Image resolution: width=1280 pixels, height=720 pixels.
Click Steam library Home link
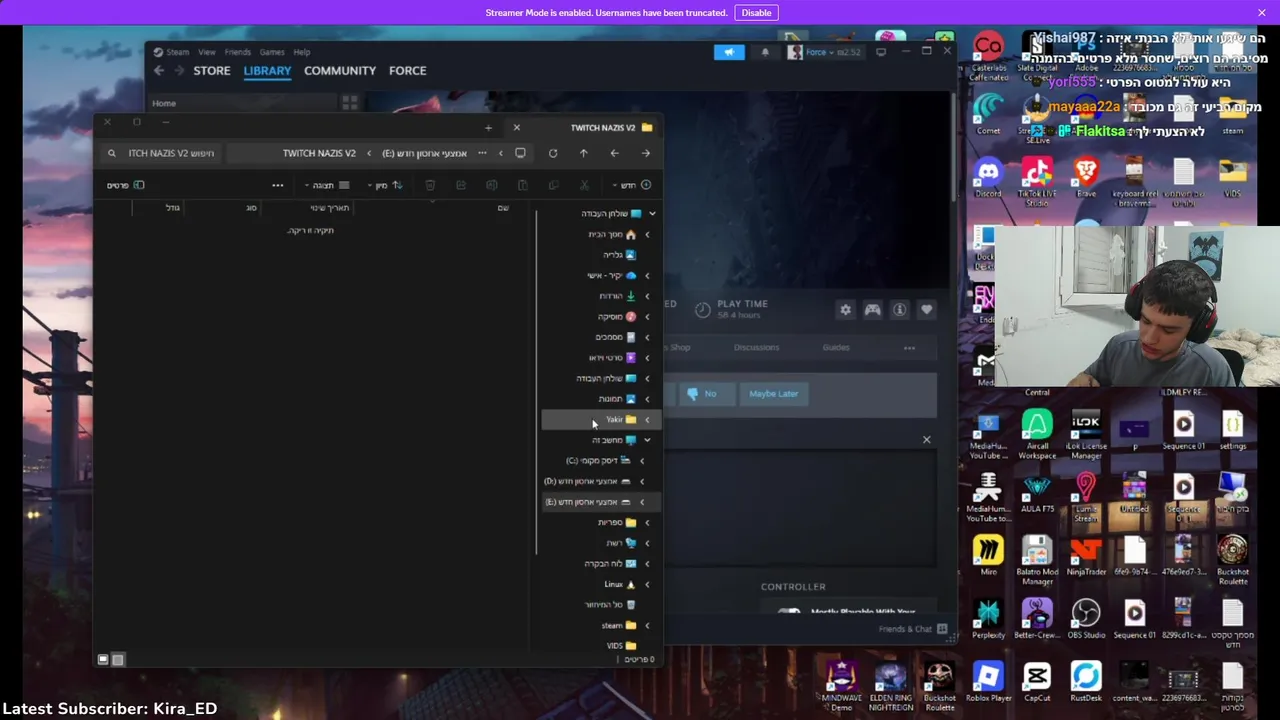(x=164, y=103)
